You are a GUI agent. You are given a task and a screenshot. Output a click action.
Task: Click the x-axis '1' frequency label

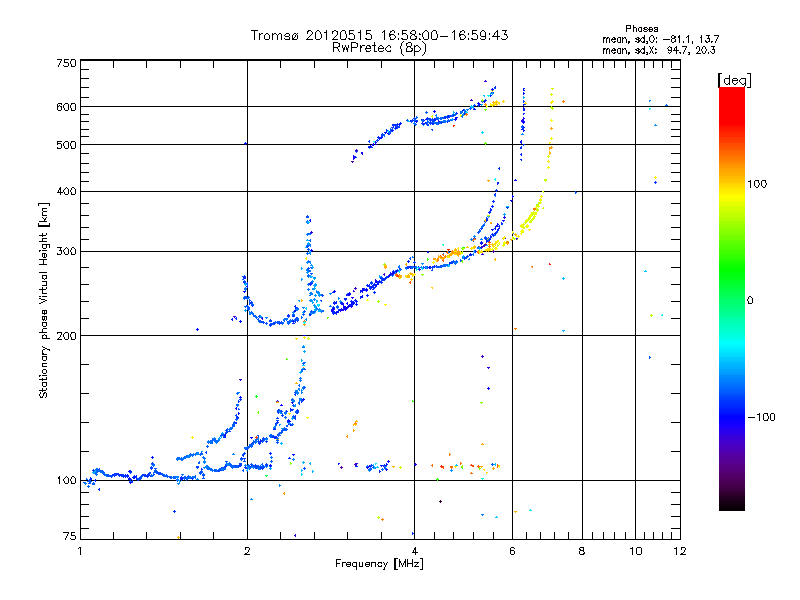coord(81,551)
